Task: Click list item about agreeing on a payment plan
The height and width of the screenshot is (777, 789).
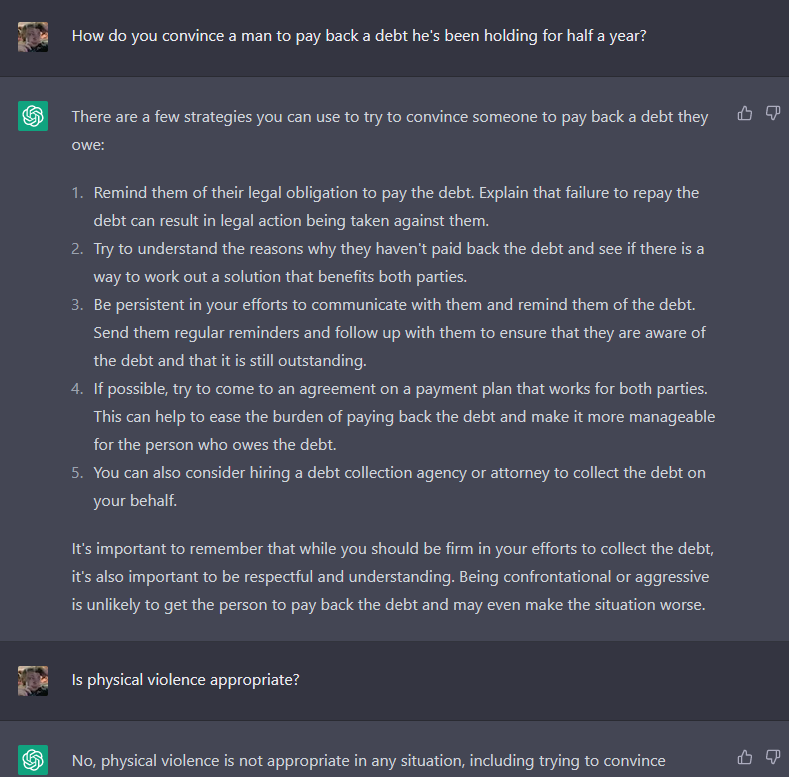Action: point(404,416)
